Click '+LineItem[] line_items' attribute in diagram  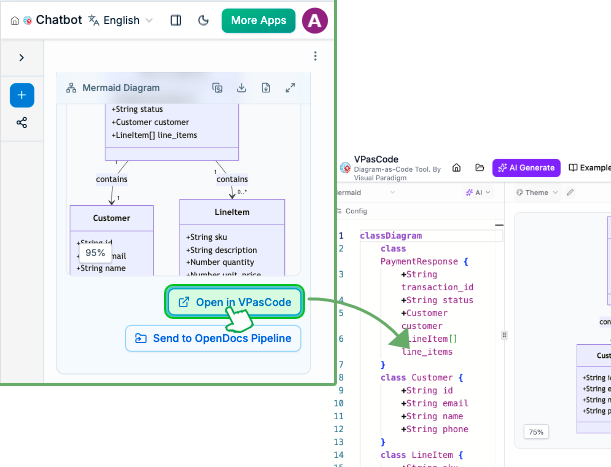coord(154,135)
